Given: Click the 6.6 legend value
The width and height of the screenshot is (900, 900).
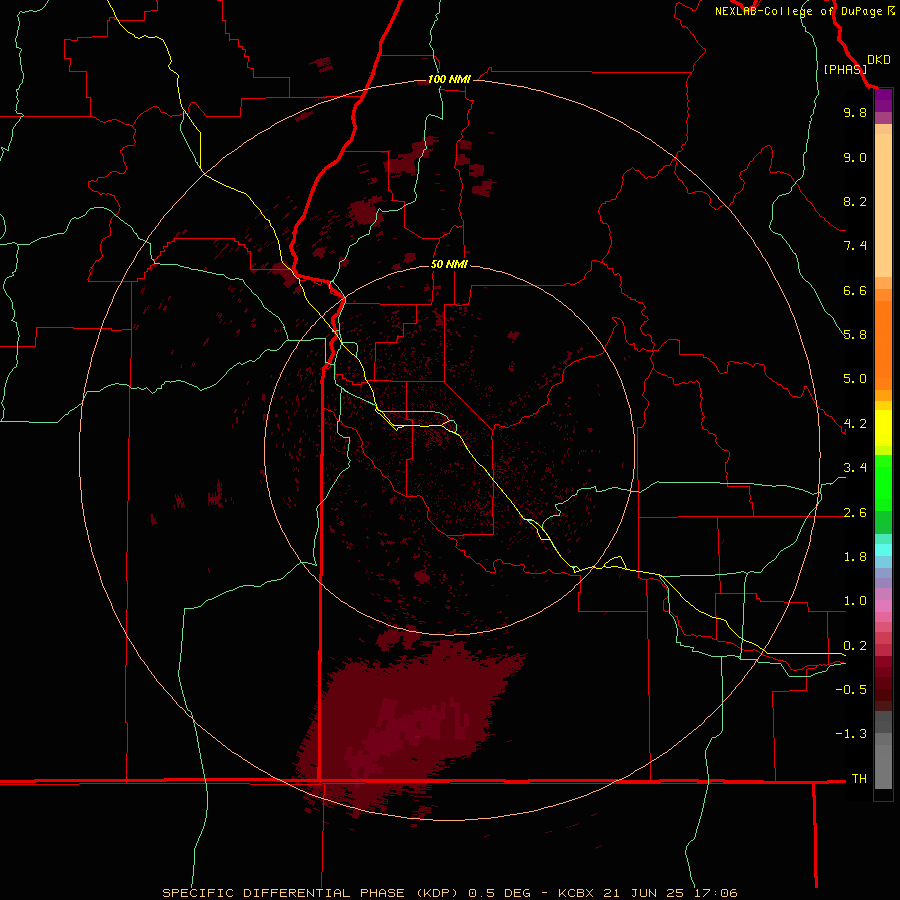Looking at the screenshot, I should point(855,290).
